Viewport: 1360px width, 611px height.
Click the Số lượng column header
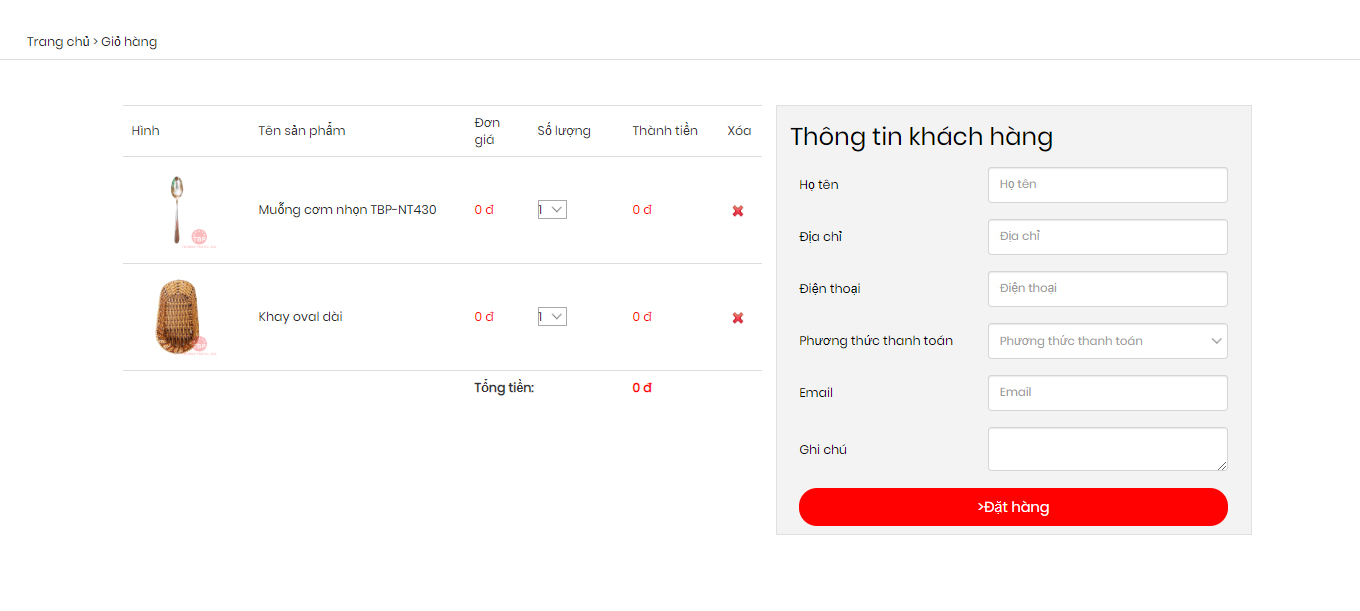point(564,131)
